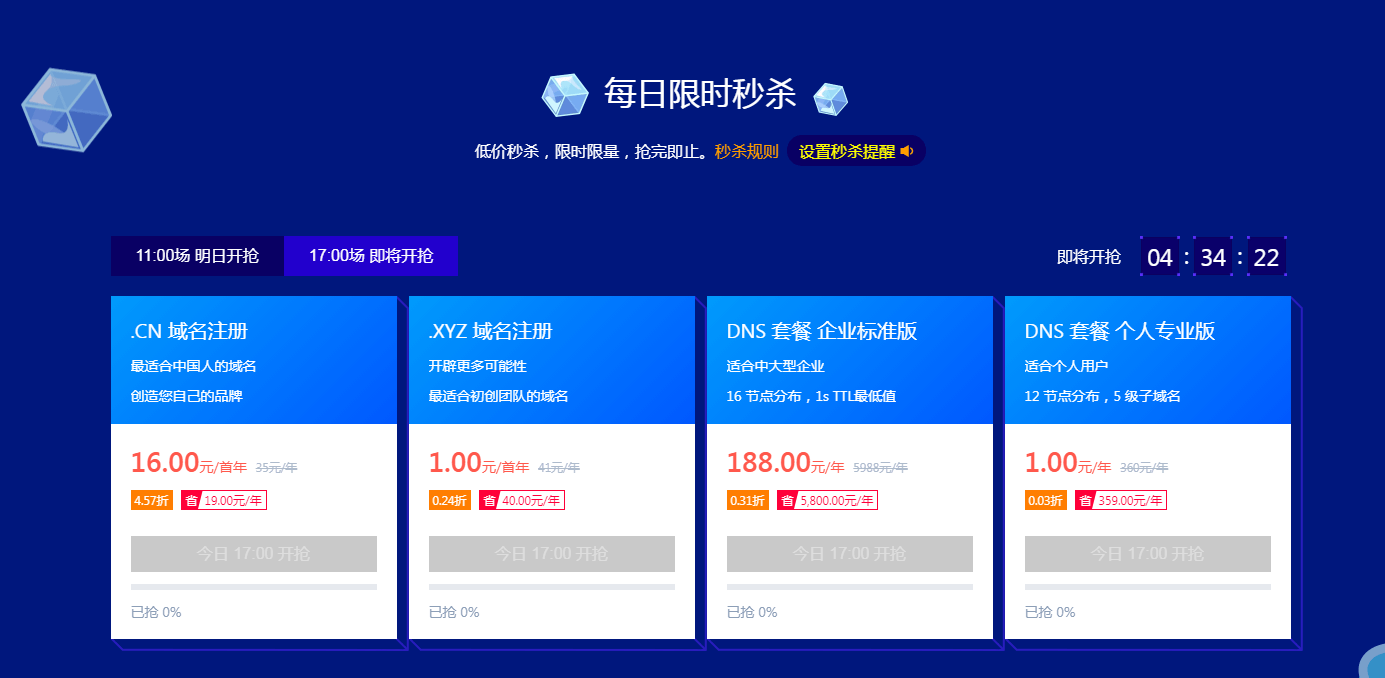The image size is (1385, 678).
Task: Click the ice cube icon left of 每日限时秒杀
Action: (565, 96)
